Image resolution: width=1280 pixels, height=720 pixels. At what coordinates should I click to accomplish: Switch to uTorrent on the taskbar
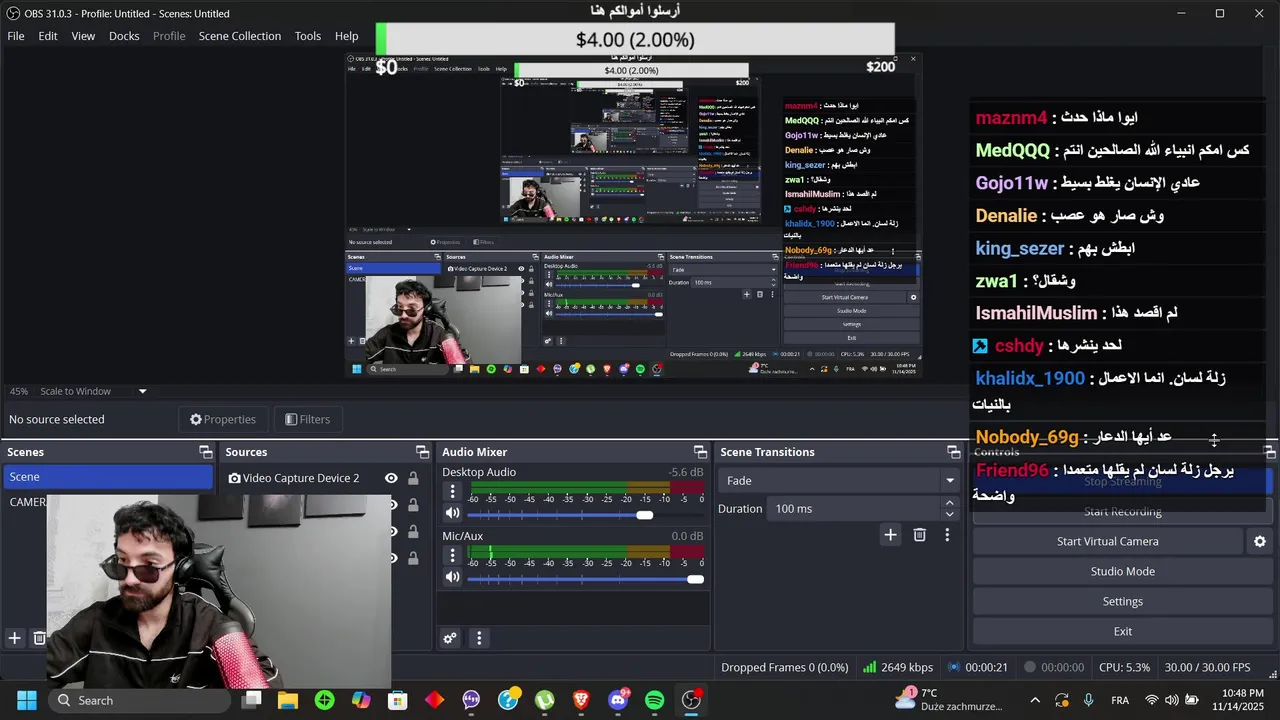coord(544,700)
